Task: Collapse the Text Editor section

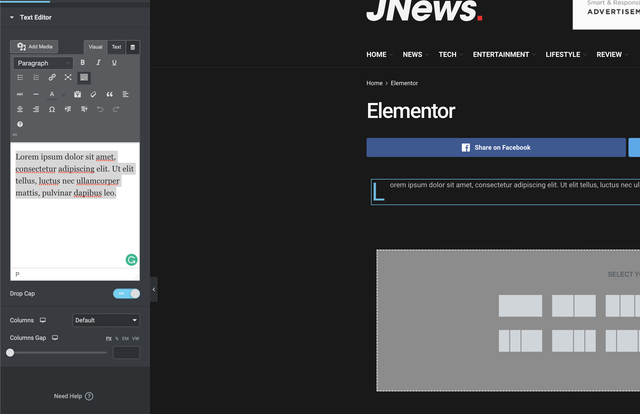Action: (x=31, y=17)
